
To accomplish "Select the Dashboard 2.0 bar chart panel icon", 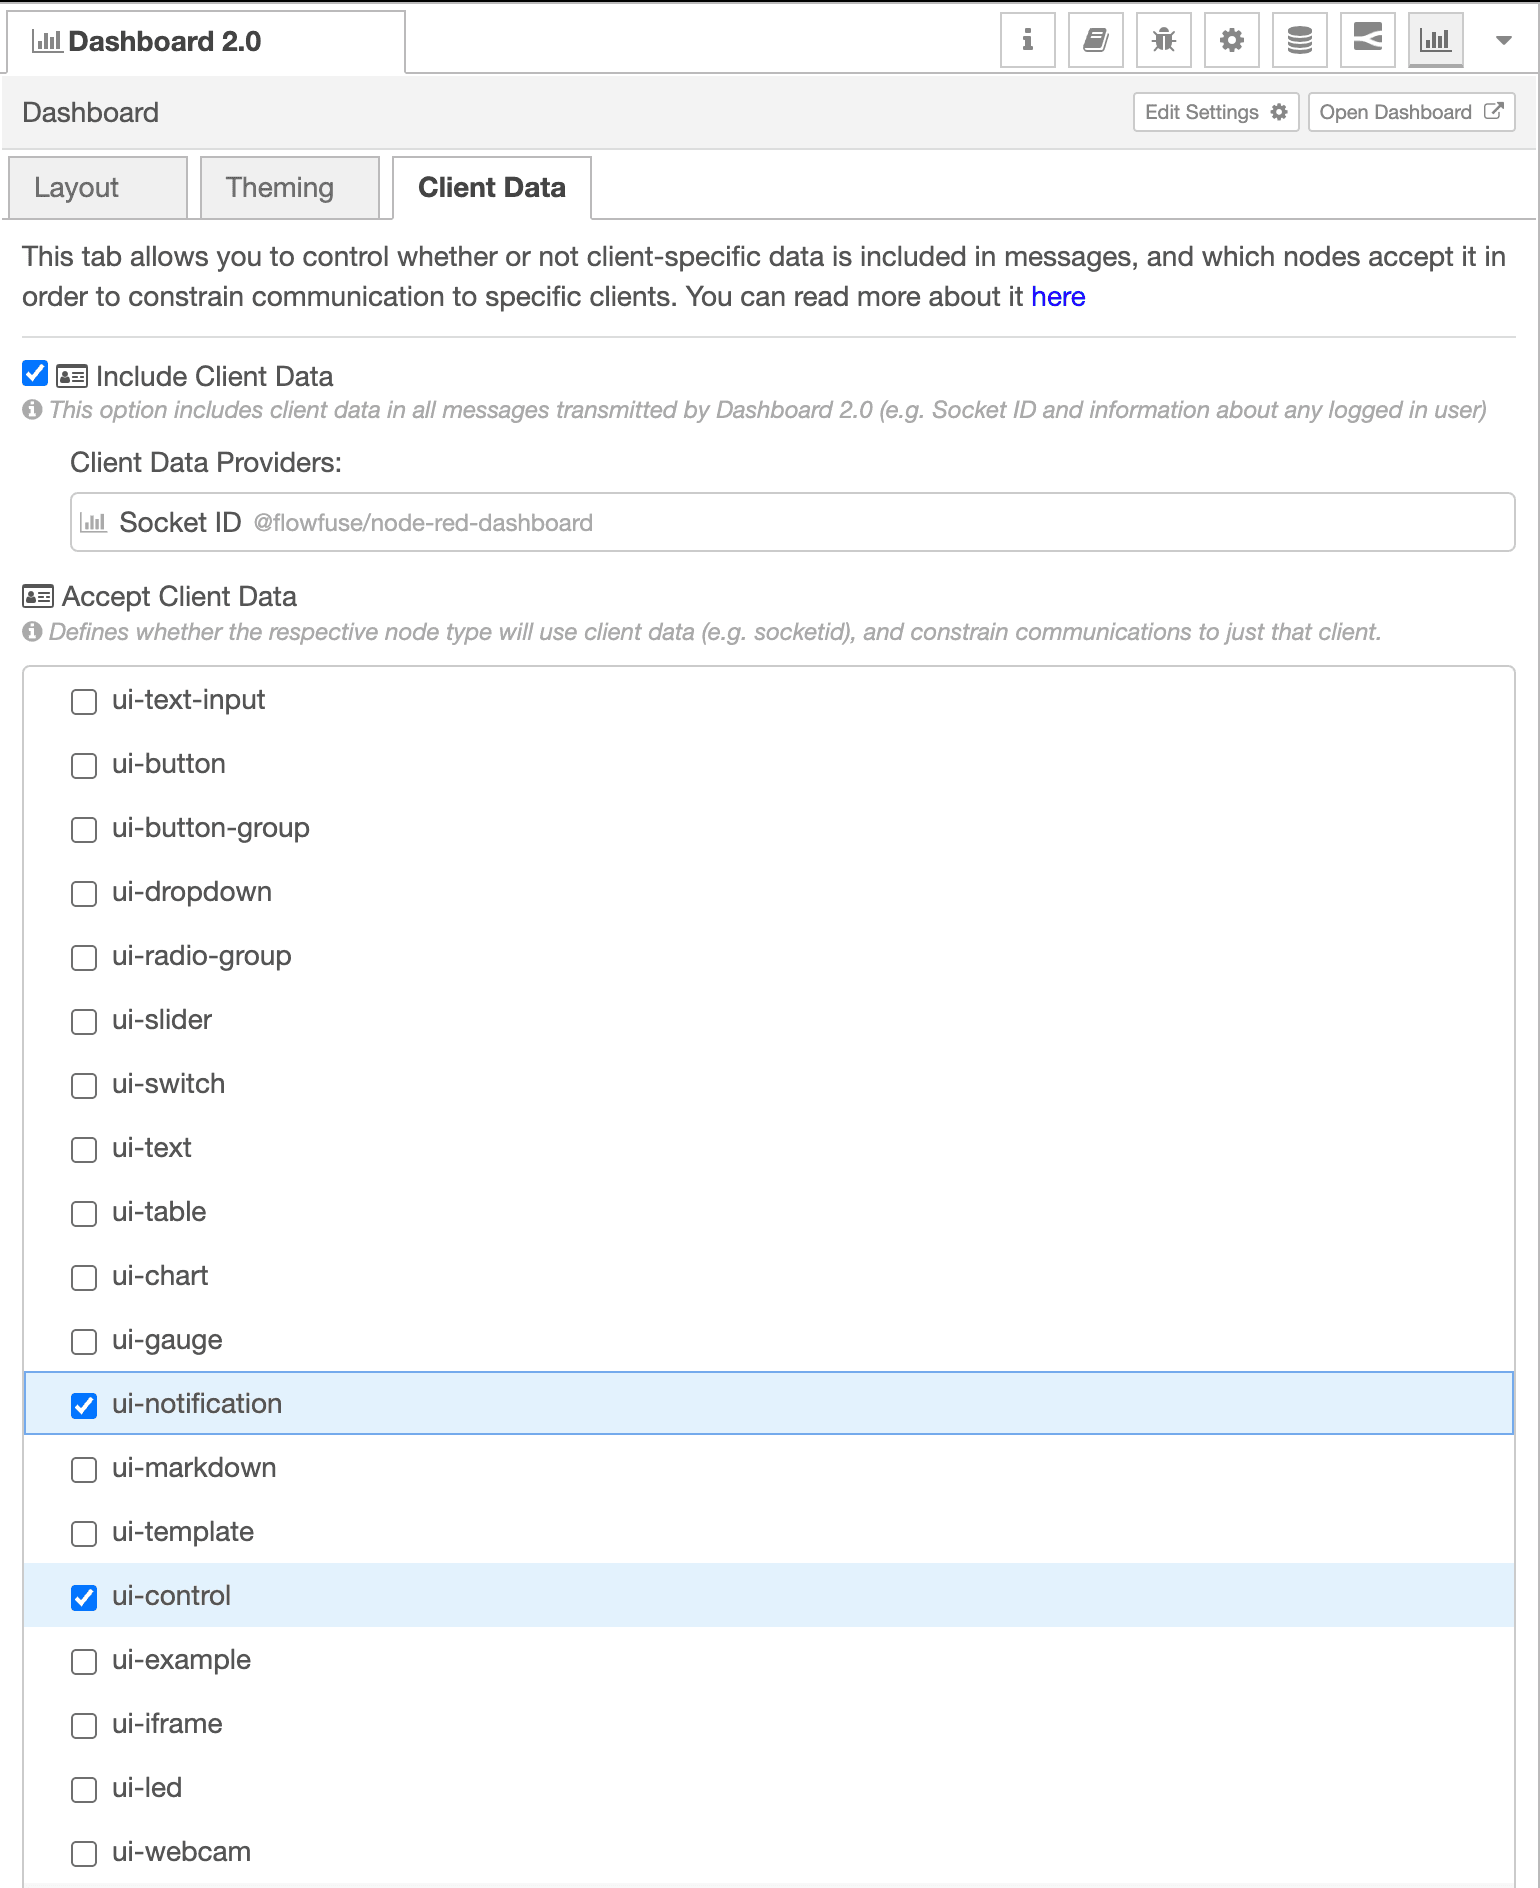I will click(x=1435, y=40).
